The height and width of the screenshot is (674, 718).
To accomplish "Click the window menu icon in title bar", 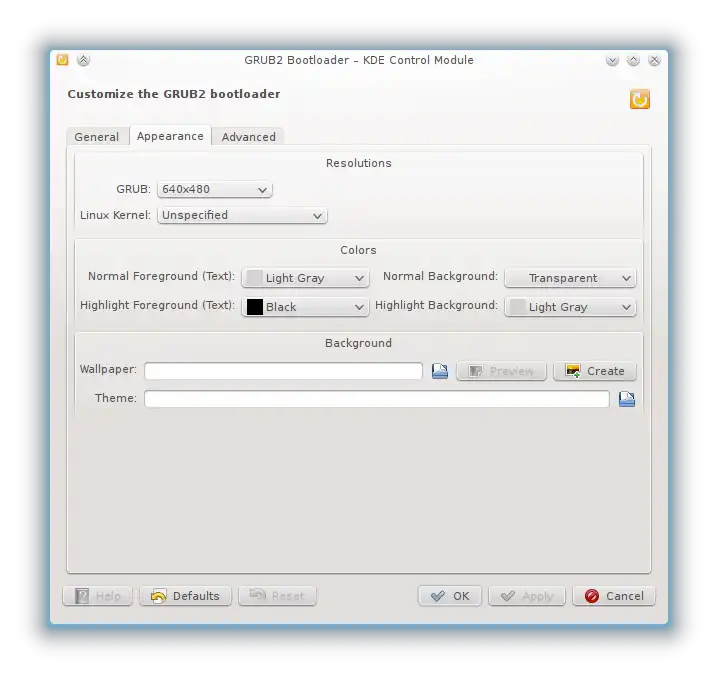I will (62, 60).
